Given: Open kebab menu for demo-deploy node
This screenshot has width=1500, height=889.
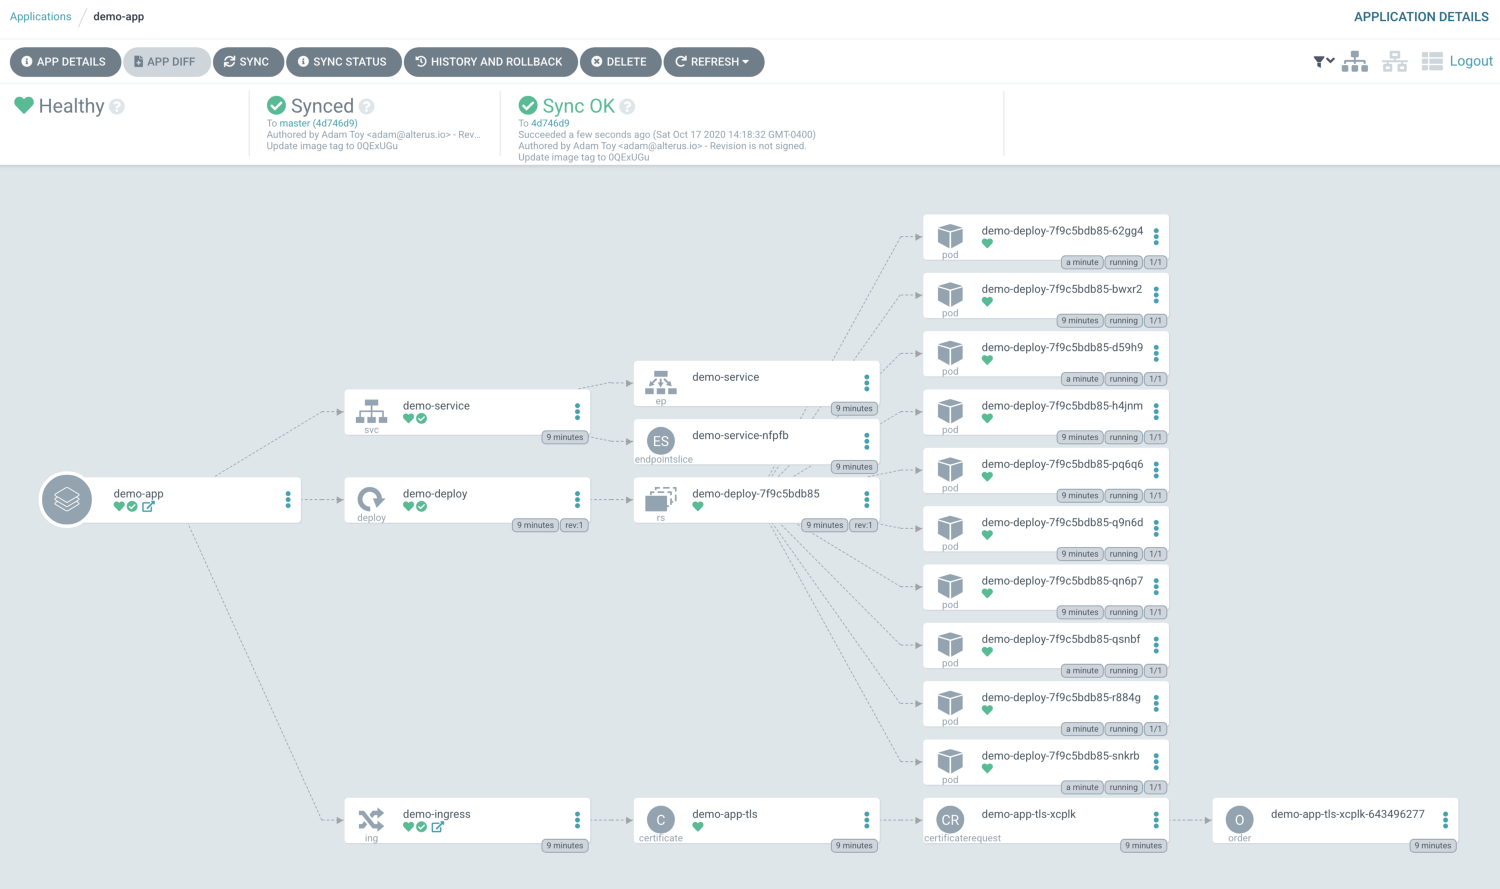Looking at the screenshot, I should click(577, 499).
